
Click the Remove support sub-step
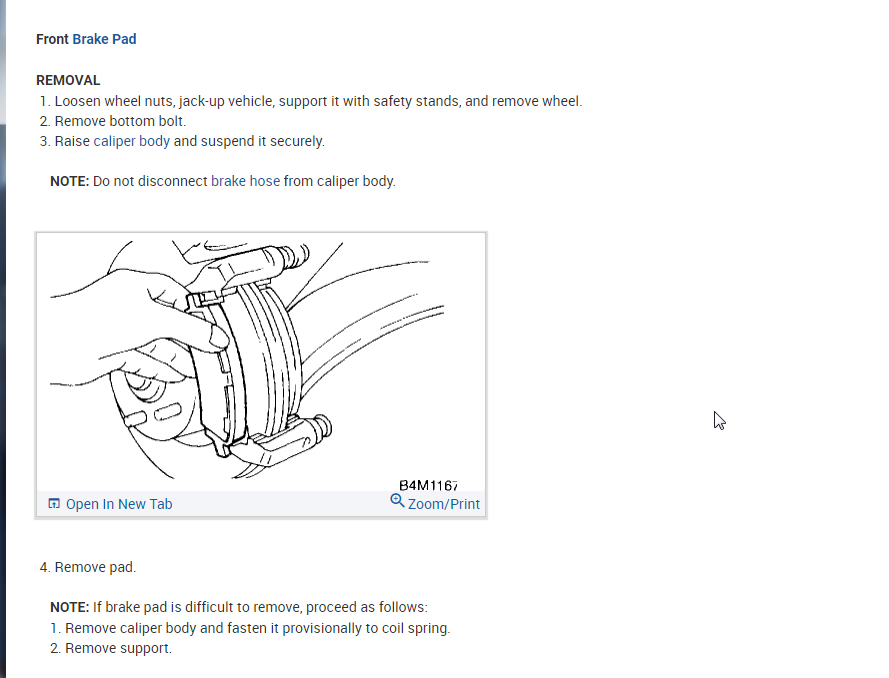pos(111,648)
